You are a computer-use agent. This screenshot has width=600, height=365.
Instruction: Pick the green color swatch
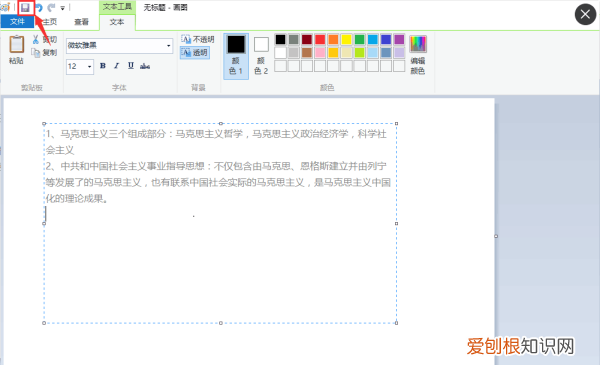pyautogui.click(x=360, y=39)
